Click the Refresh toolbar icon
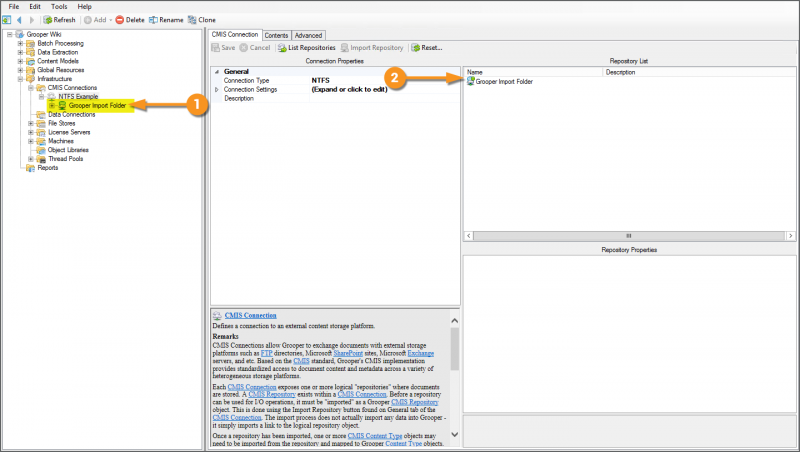 [47, 20]
